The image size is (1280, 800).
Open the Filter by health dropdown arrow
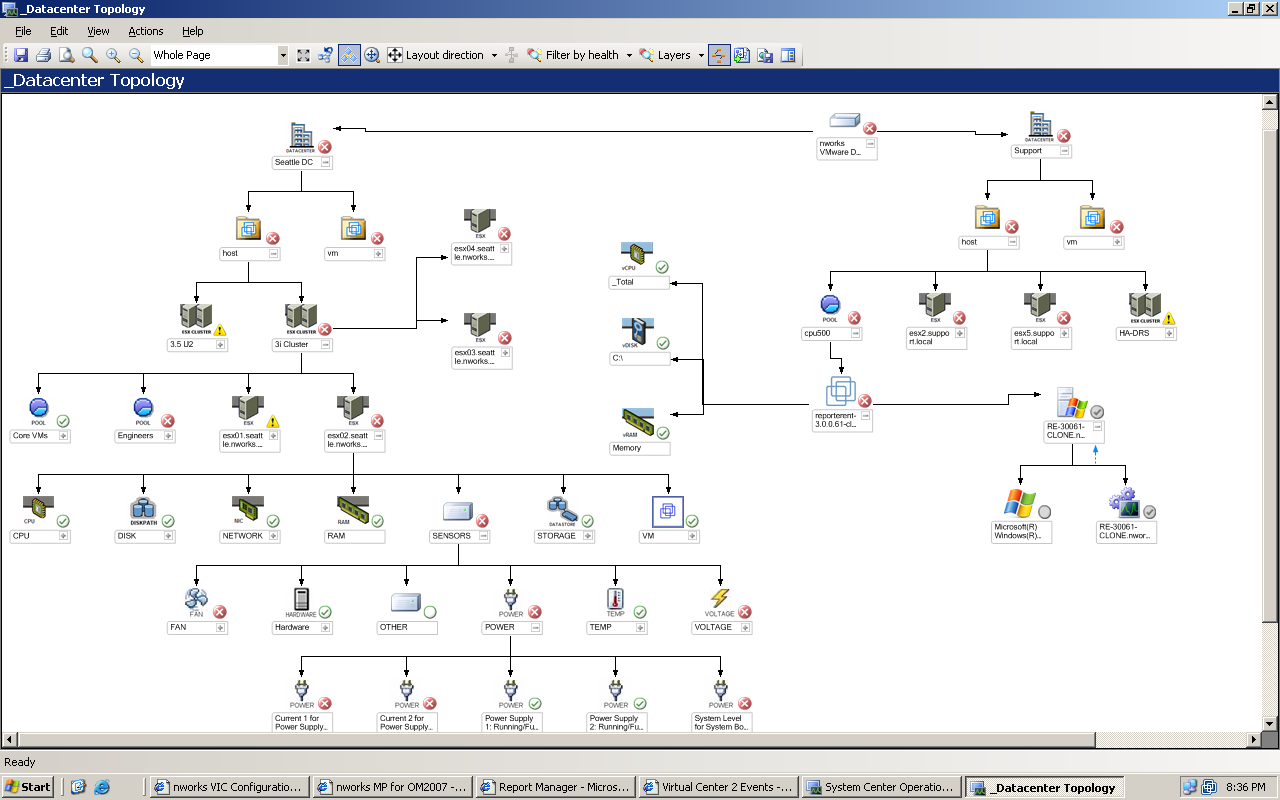[629, 55]
